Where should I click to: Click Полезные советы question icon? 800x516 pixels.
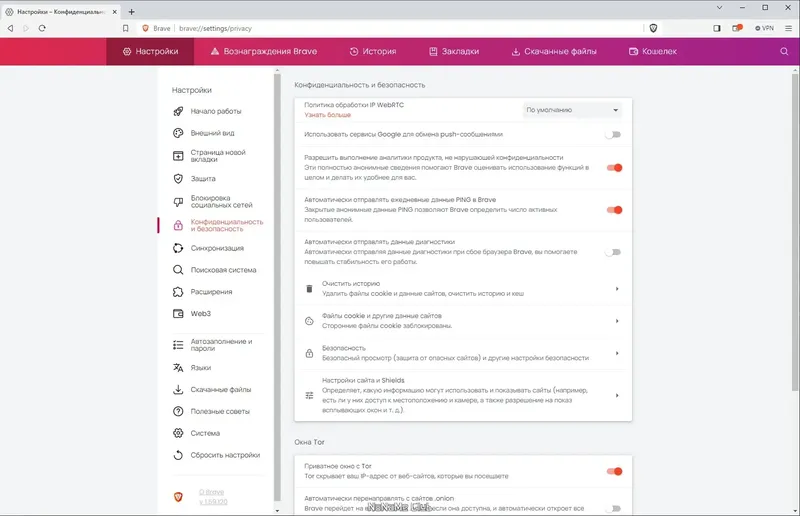pyautogui.click(x=178, y=411)
